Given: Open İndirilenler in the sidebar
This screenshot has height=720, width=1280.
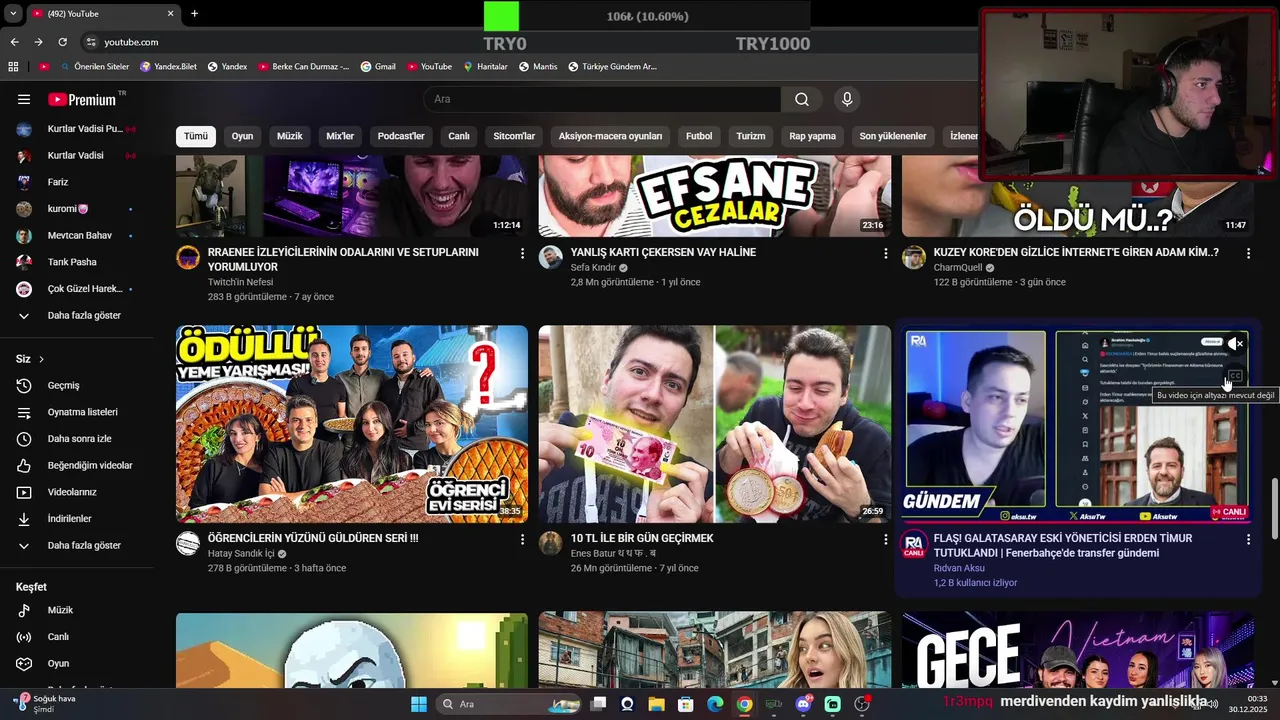Looking at the screenshot, I should coord(69,519).
